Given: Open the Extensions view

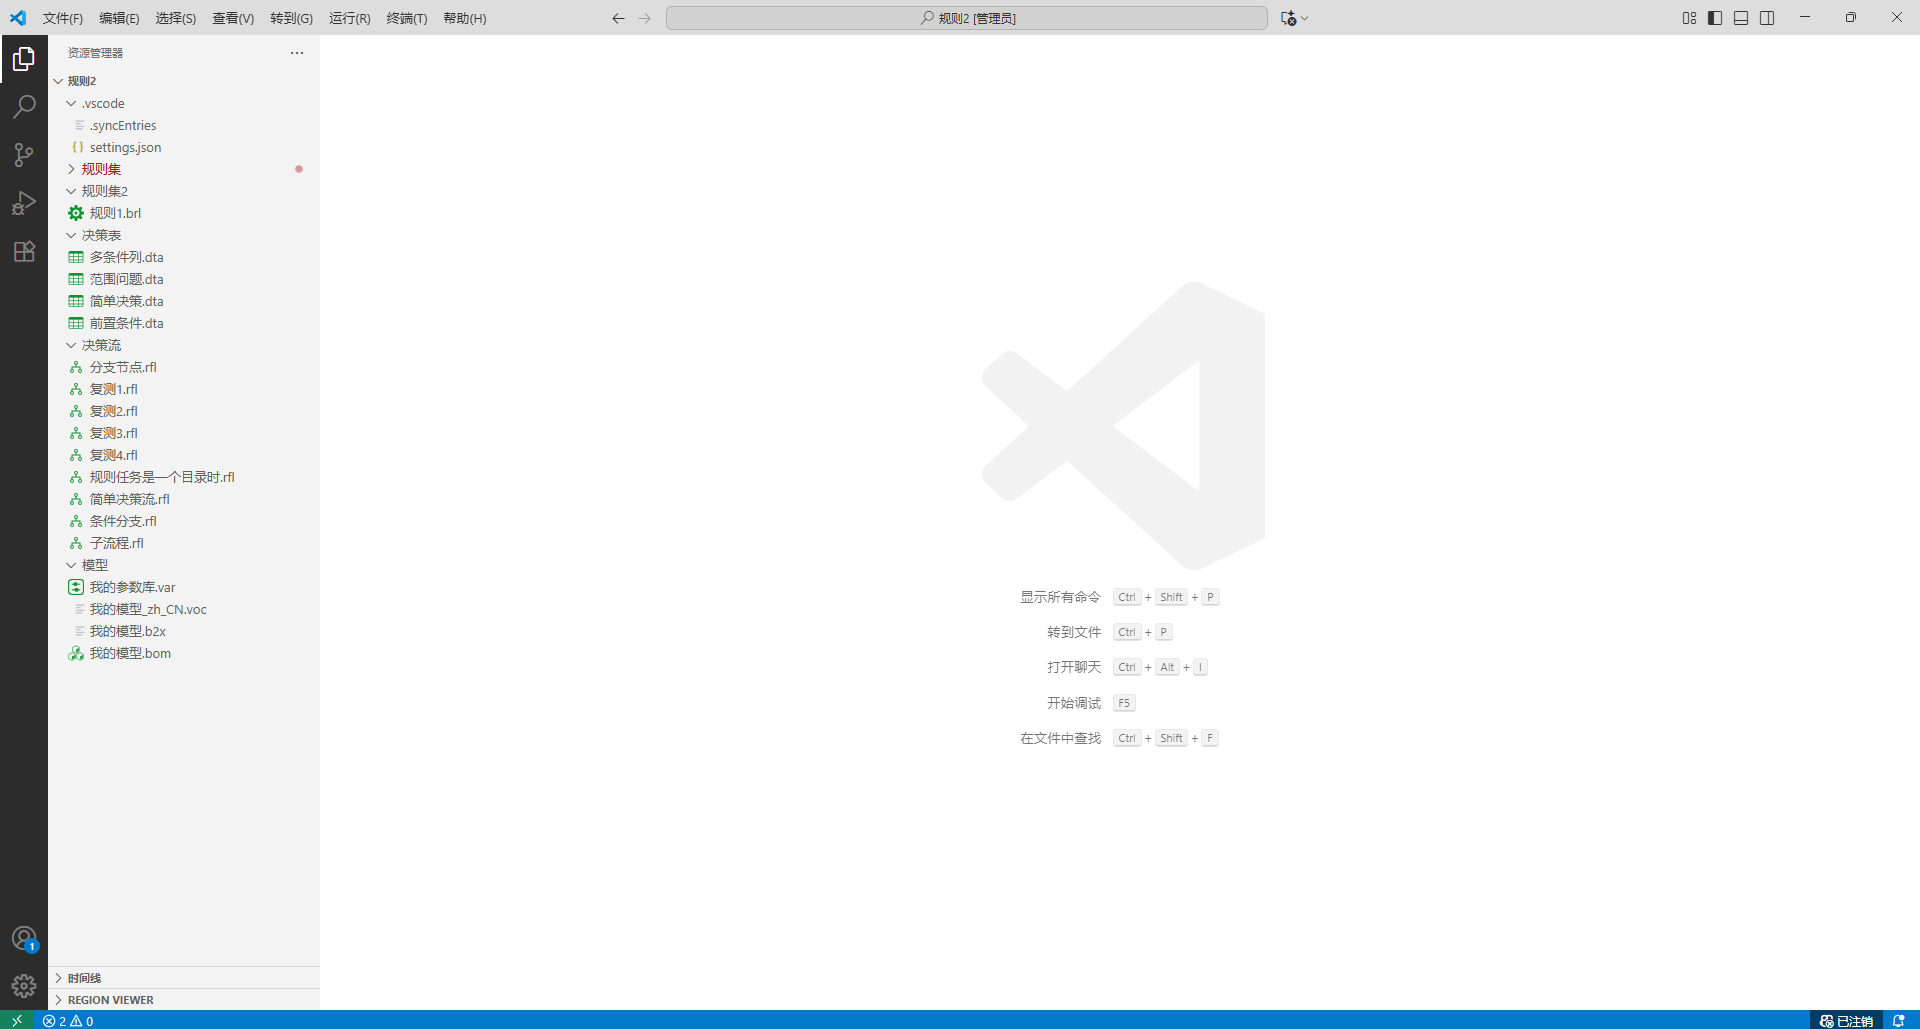Looking at the screenshot, I should 24,251.
